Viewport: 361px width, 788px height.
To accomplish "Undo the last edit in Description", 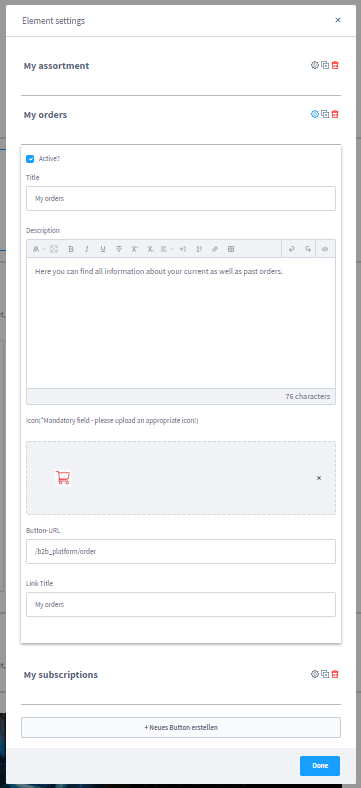I will pos(291,249).
